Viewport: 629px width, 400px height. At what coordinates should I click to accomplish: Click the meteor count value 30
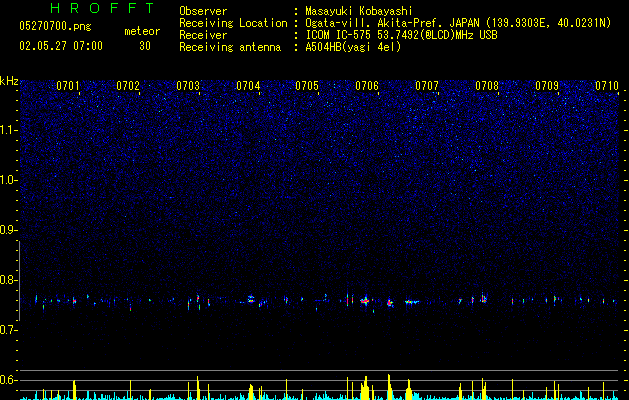pyautogui.click(x=145, y=46)
